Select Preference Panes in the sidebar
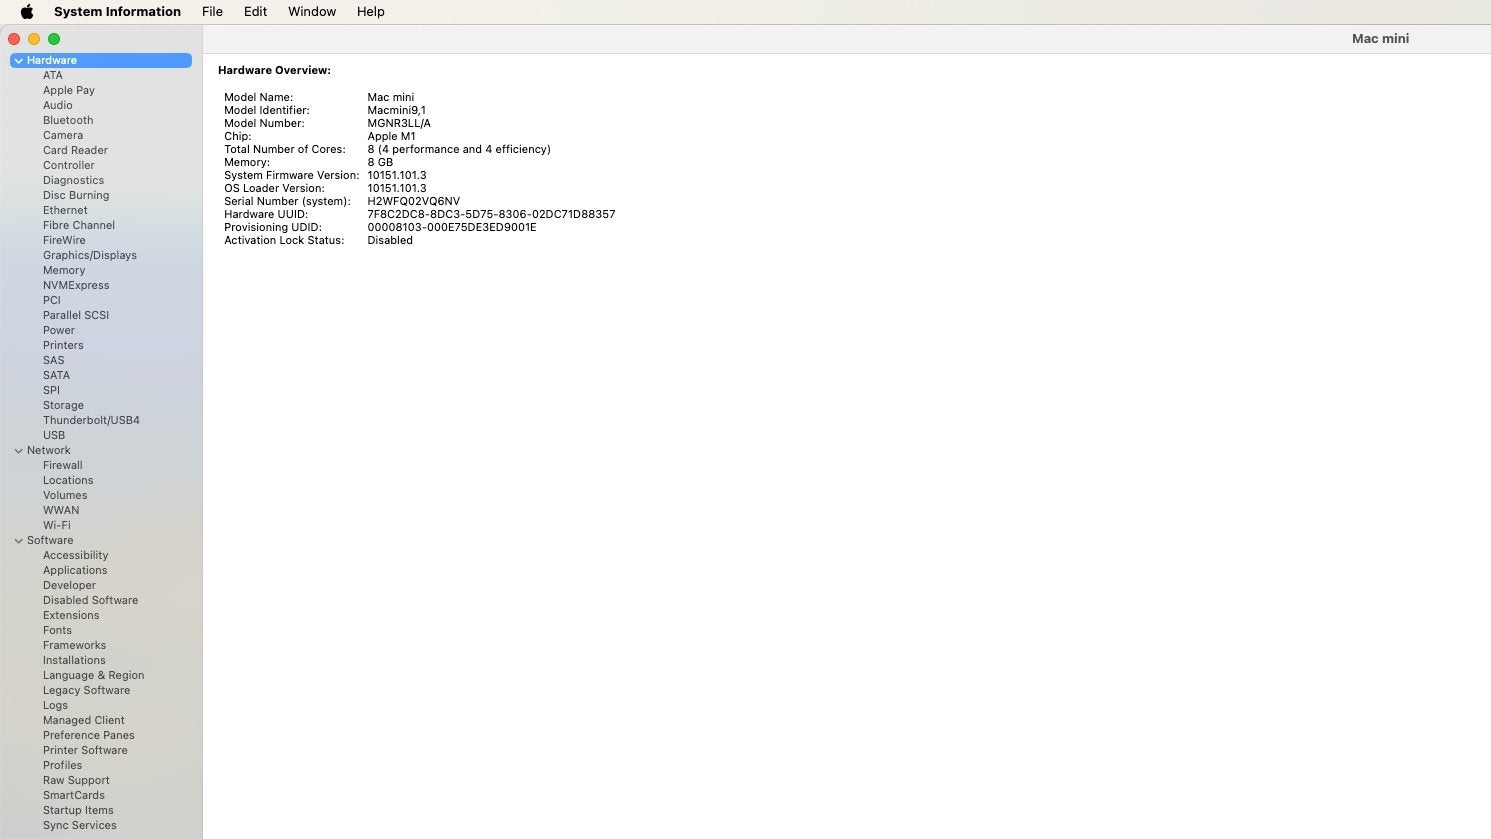 tap(88, 736)
